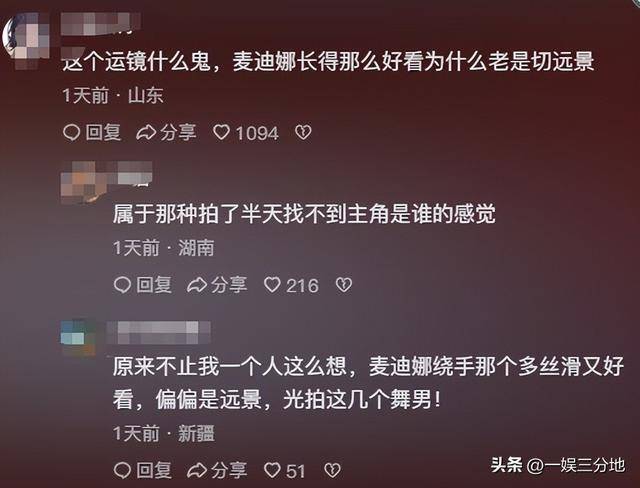Tap broken heart on the 216-like comment
The image size is (640, 488).
pyautogui.click(x=344, y=284)
